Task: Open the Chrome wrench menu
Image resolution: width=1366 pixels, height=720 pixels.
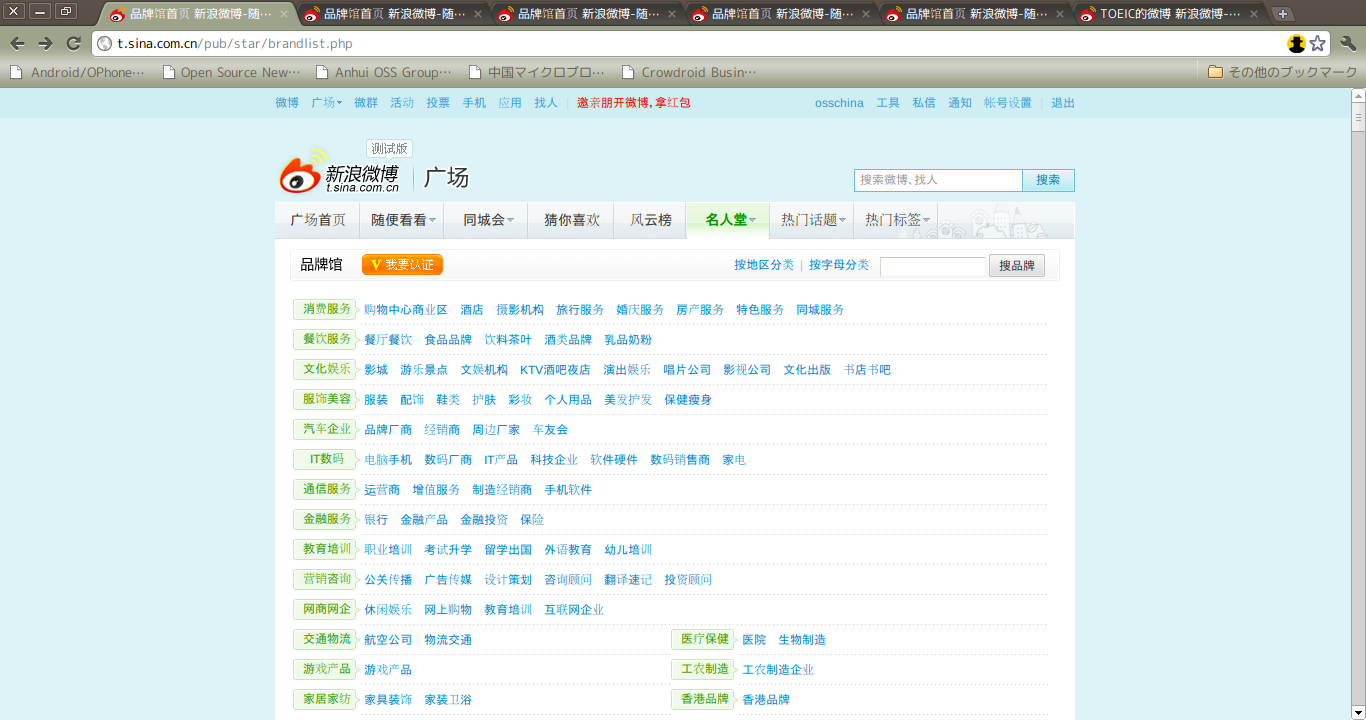Action: (x=1348, y=43)
